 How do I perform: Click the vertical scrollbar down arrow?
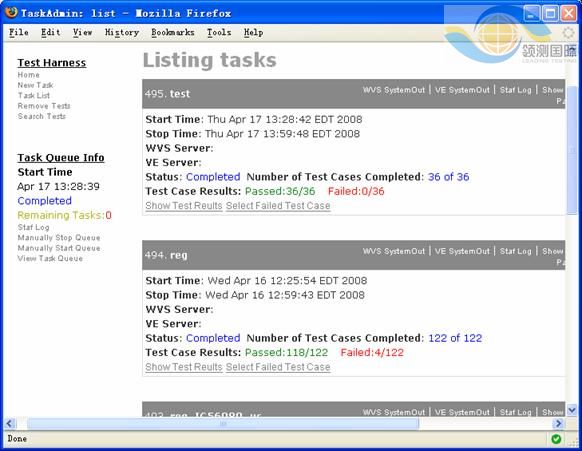pyautogui.click(x=572, y=411)
